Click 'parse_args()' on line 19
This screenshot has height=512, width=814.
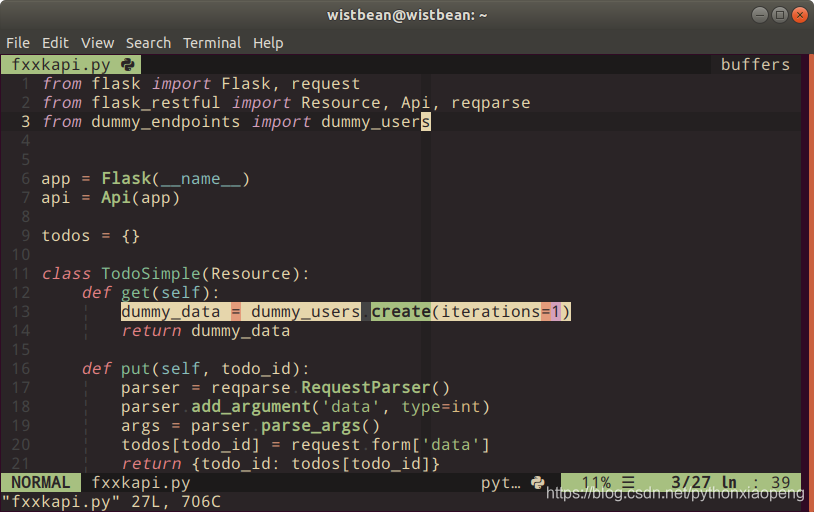pyautogui.click(x=320, y=426)
